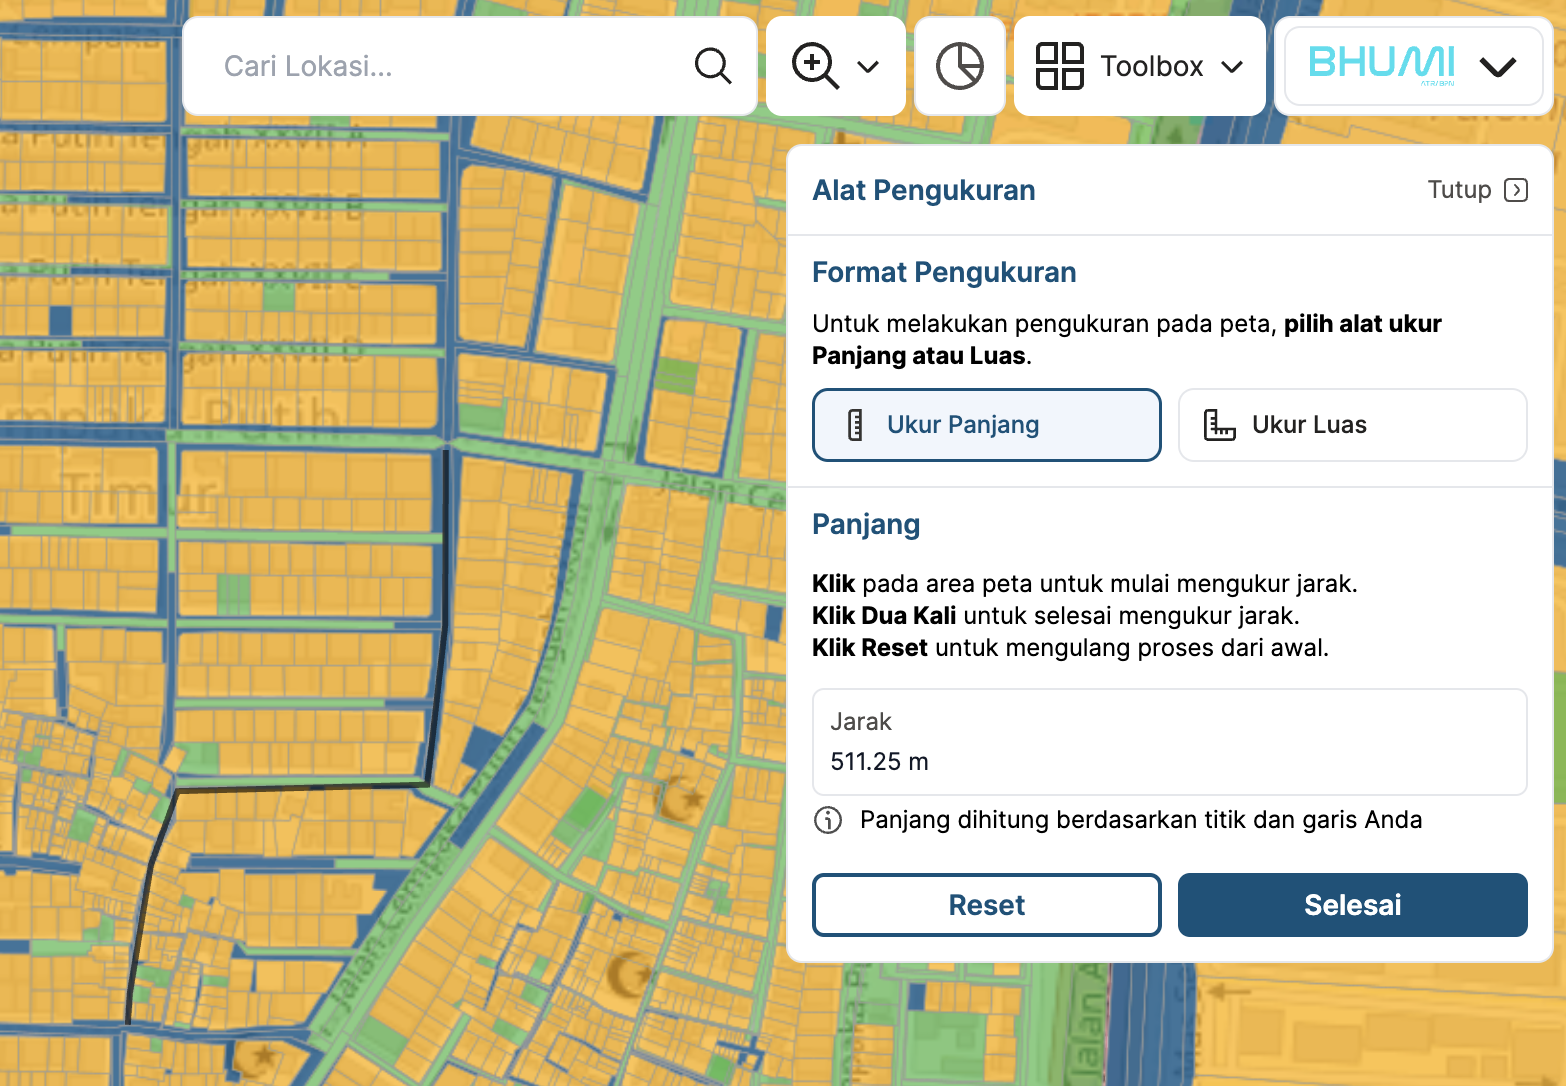The image size is (1566, 1086).
Task: Click the info icon beside Panjang dihitung
Action: tap(828, 820)
